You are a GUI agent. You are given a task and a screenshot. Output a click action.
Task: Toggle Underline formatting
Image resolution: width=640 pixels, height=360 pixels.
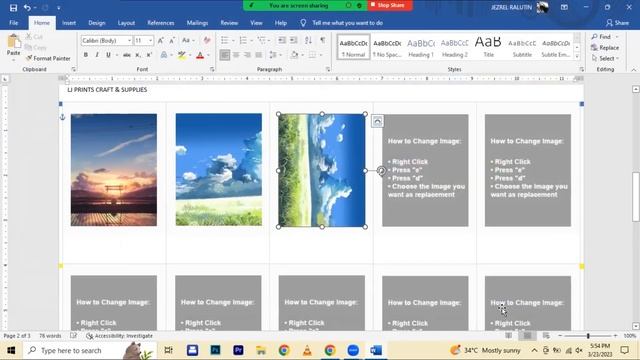click(108, 55)
